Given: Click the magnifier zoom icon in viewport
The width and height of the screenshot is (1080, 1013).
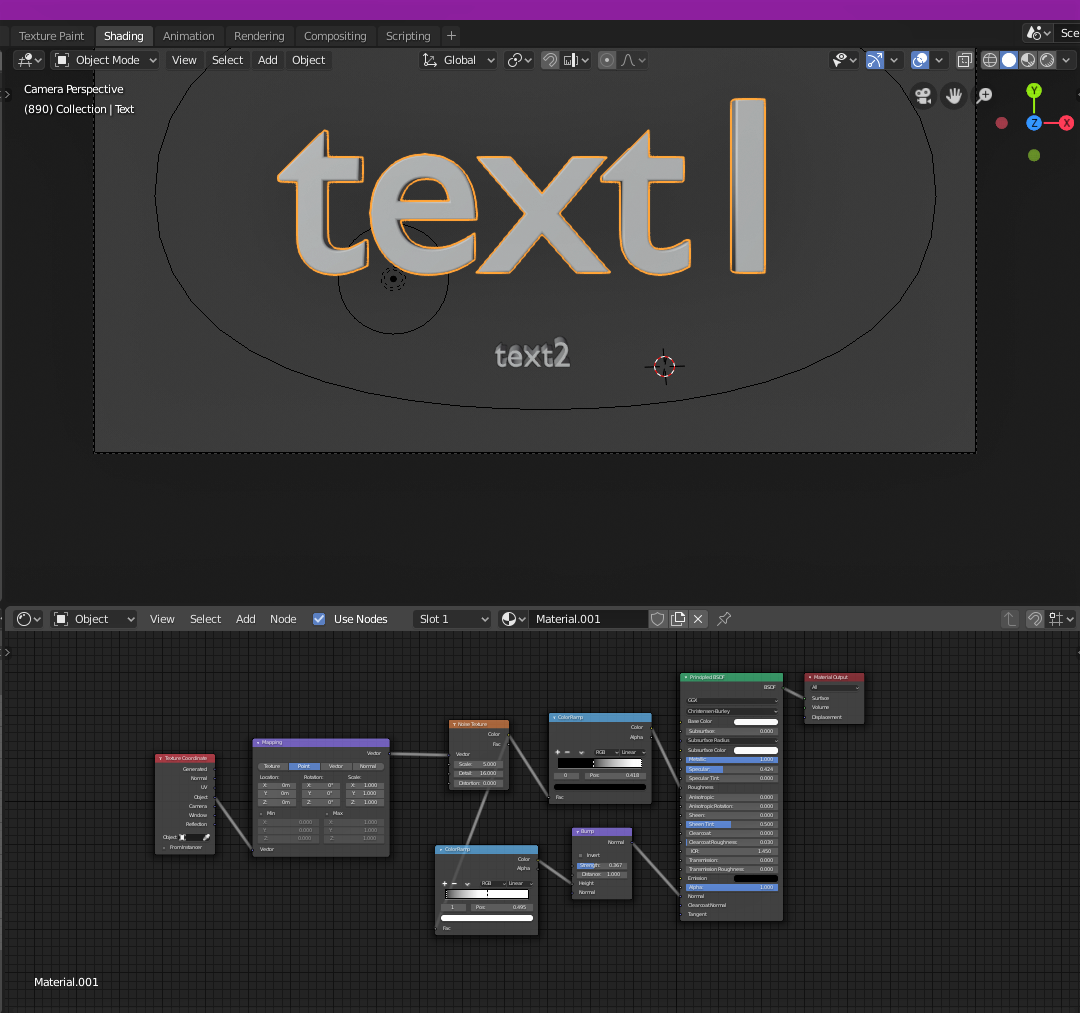Looking at the screenshot, I should (x=983, y=95).
